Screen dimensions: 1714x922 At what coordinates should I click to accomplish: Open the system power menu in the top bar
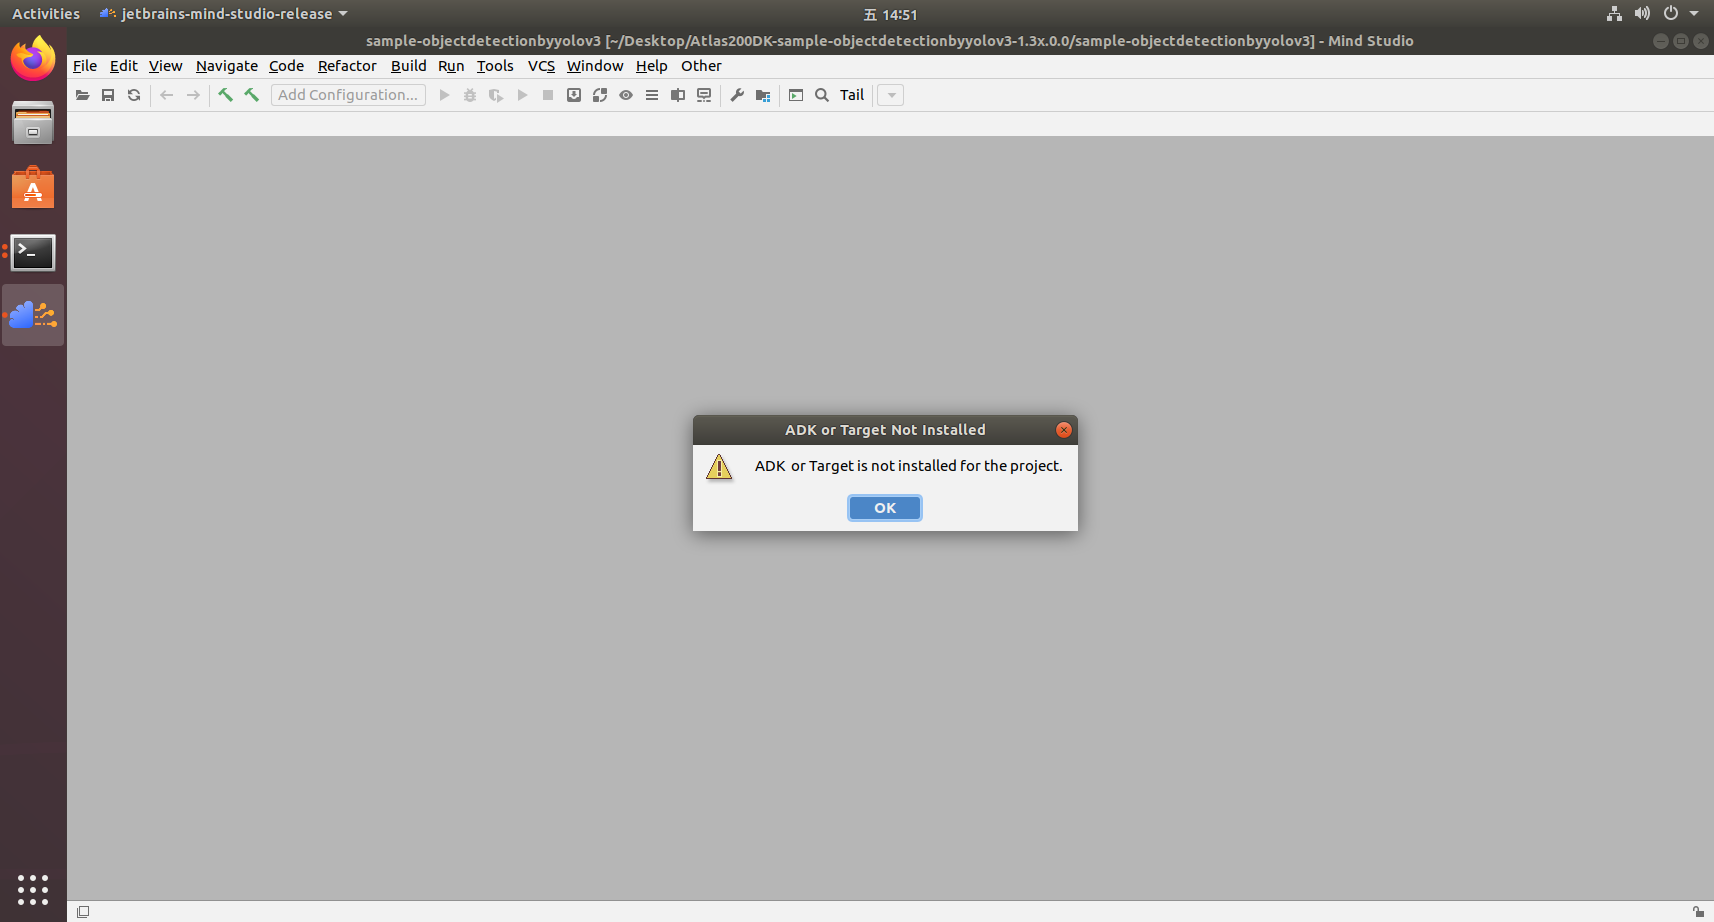1668,14
